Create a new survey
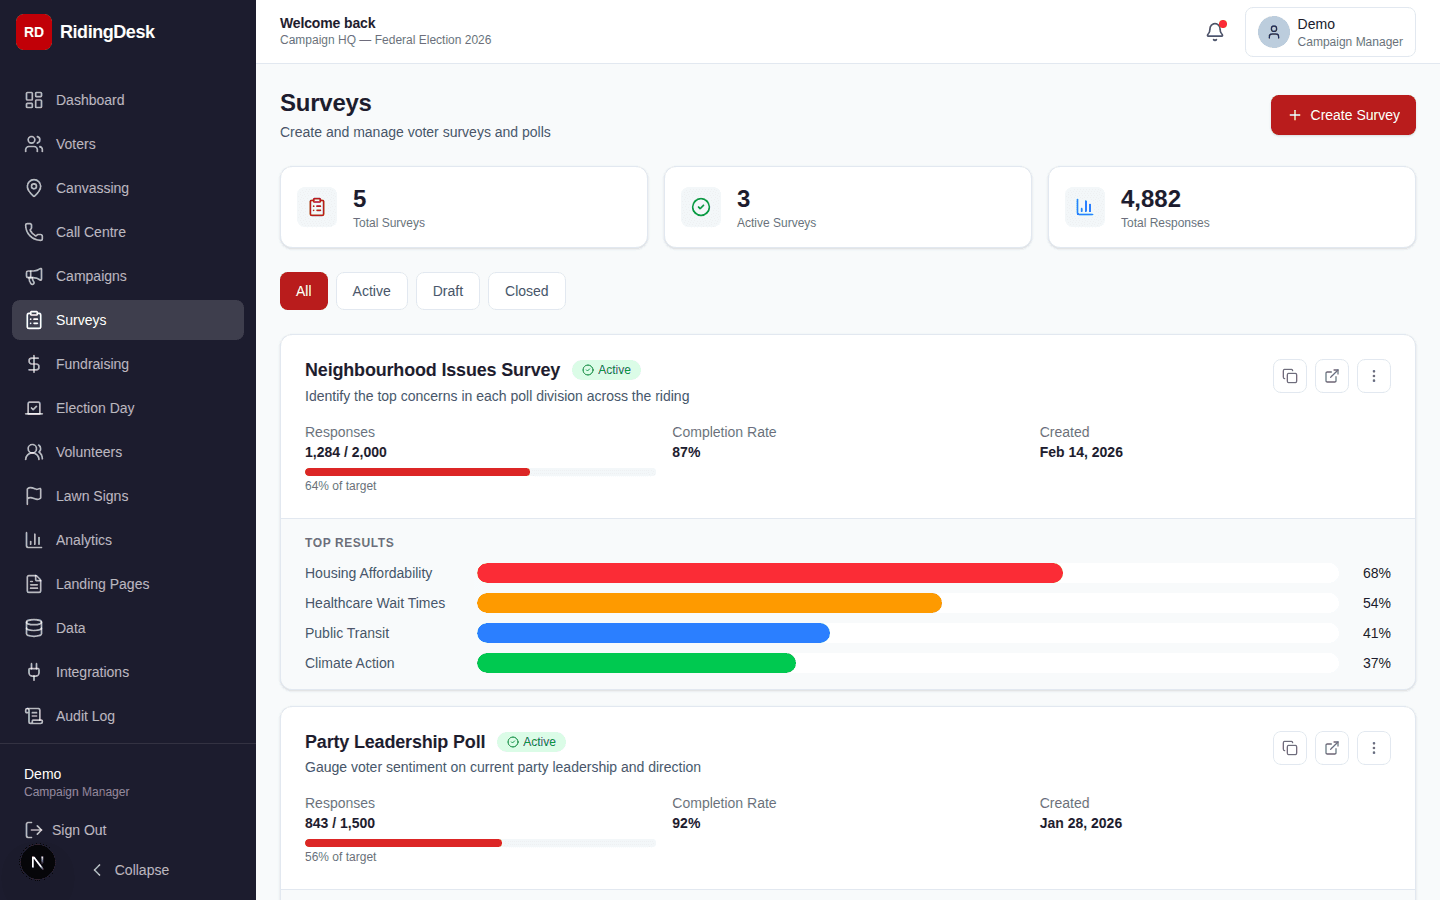Screen dimensions: 1440x900 1343,115
